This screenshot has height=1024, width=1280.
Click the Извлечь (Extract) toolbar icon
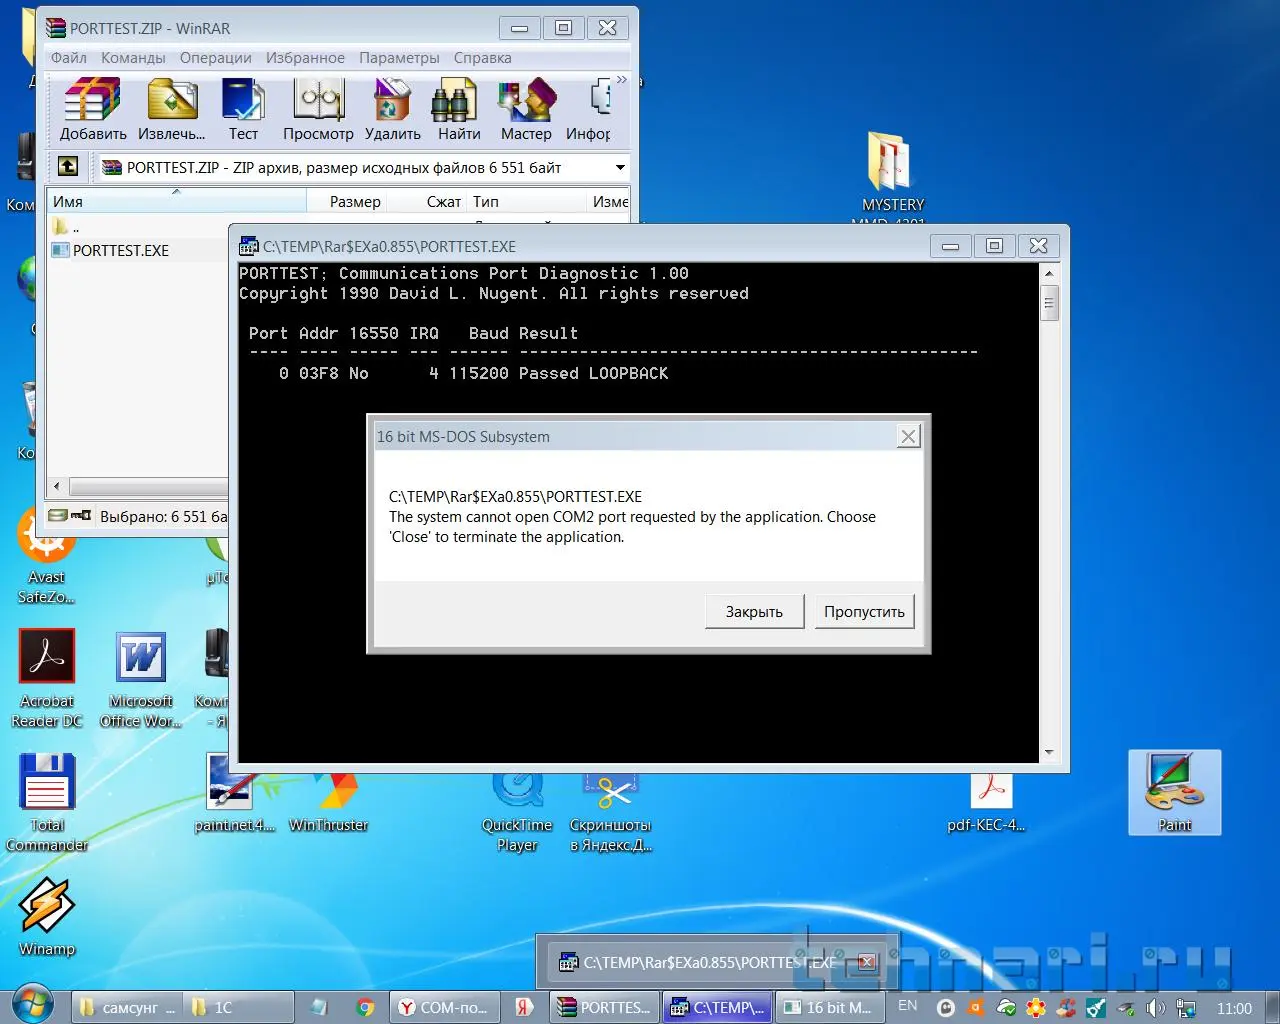point(171,110)
